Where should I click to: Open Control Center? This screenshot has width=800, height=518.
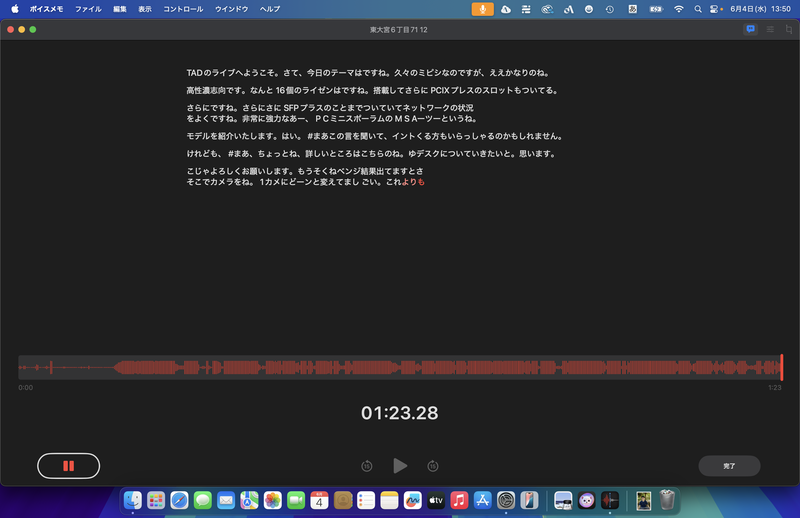pos(715,9)
